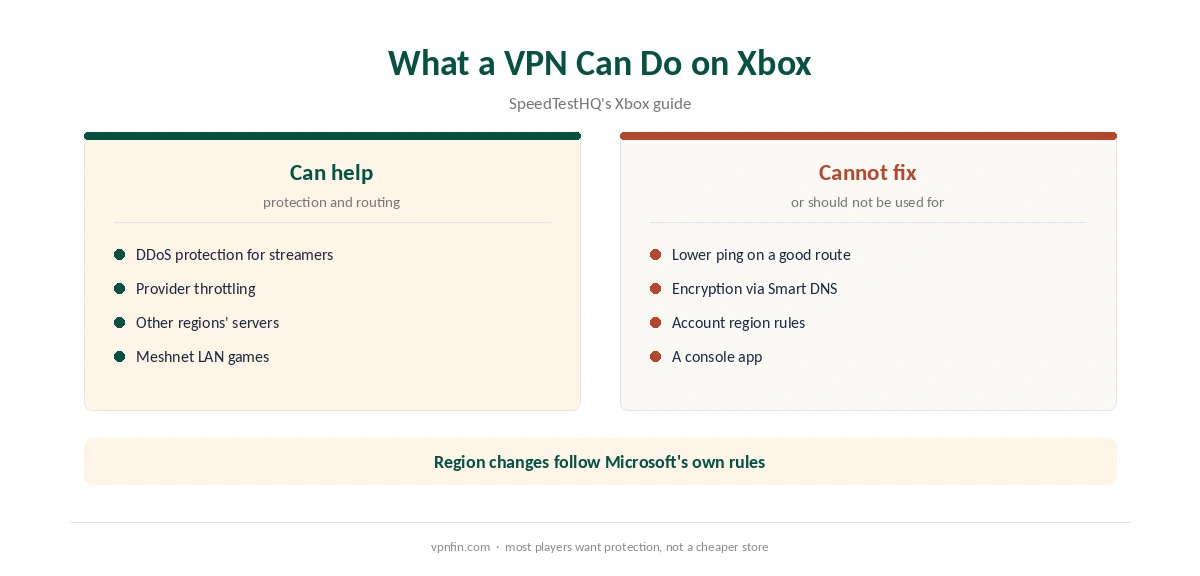Click 'Other regions' servers' list item
The height and width of the screenshot is (576, 1200).
pos(208,322)
